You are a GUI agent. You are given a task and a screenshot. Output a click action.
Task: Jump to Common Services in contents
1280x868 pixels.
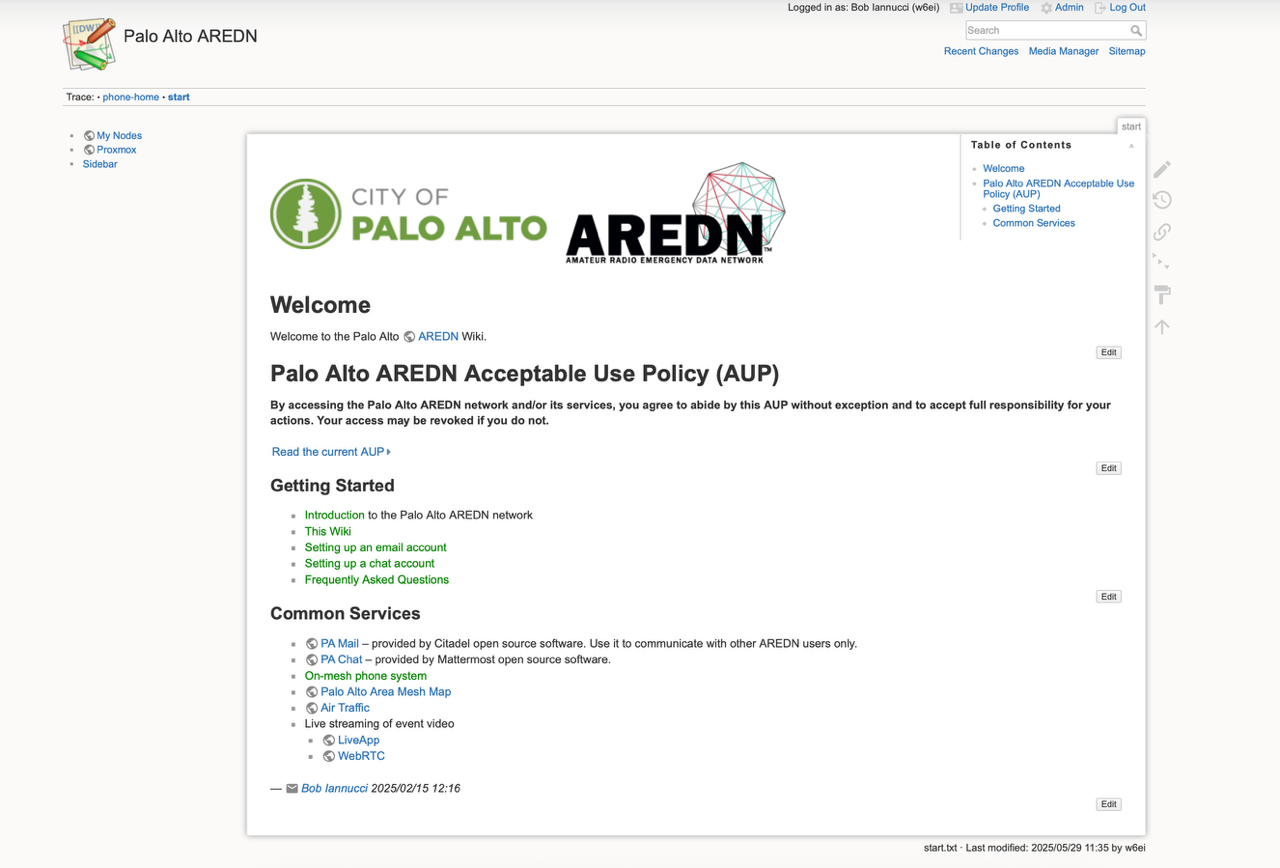tap(1034, 223)
